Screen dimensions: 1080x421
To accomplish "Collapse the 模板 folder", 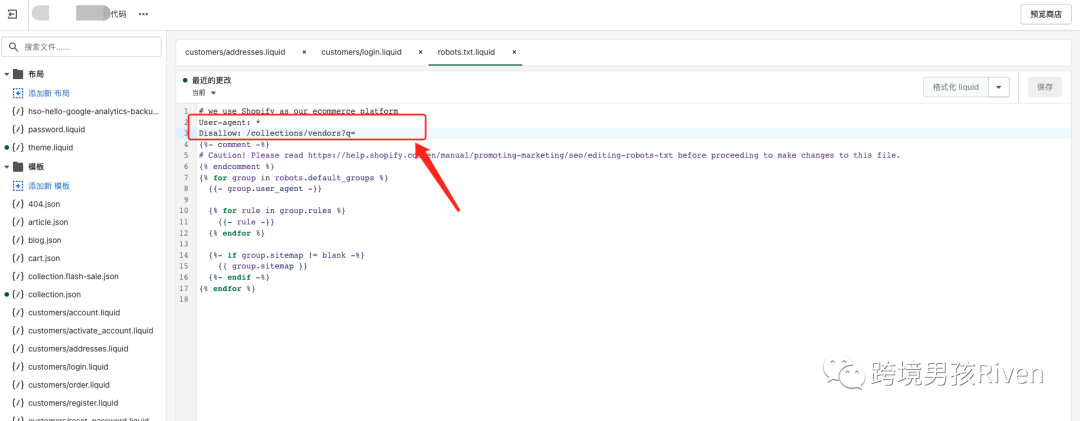I will coord(7,167).
